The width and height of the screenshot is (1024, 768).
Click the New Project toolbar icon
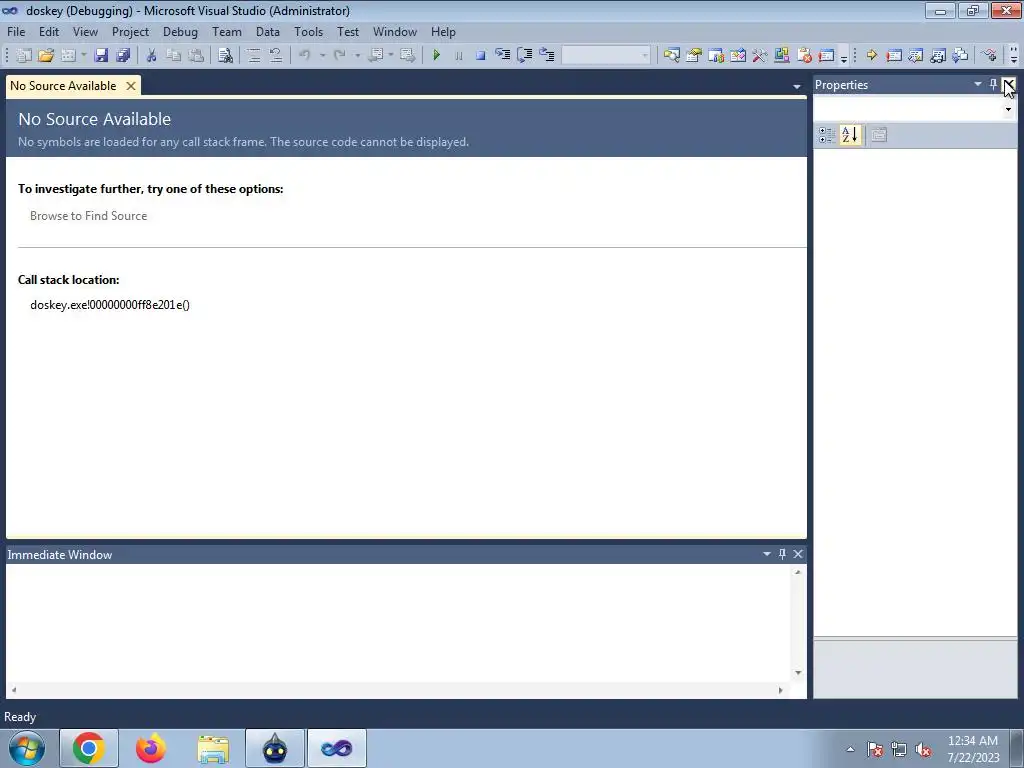[24, 56]
